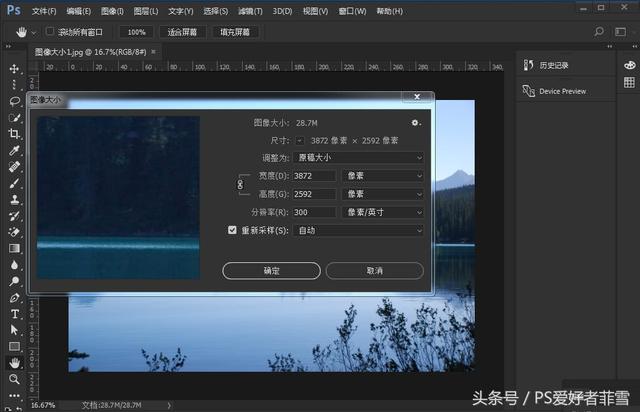Click the search magnifier in options bar
Screen dimensions: 640x412
pos(599,31)
